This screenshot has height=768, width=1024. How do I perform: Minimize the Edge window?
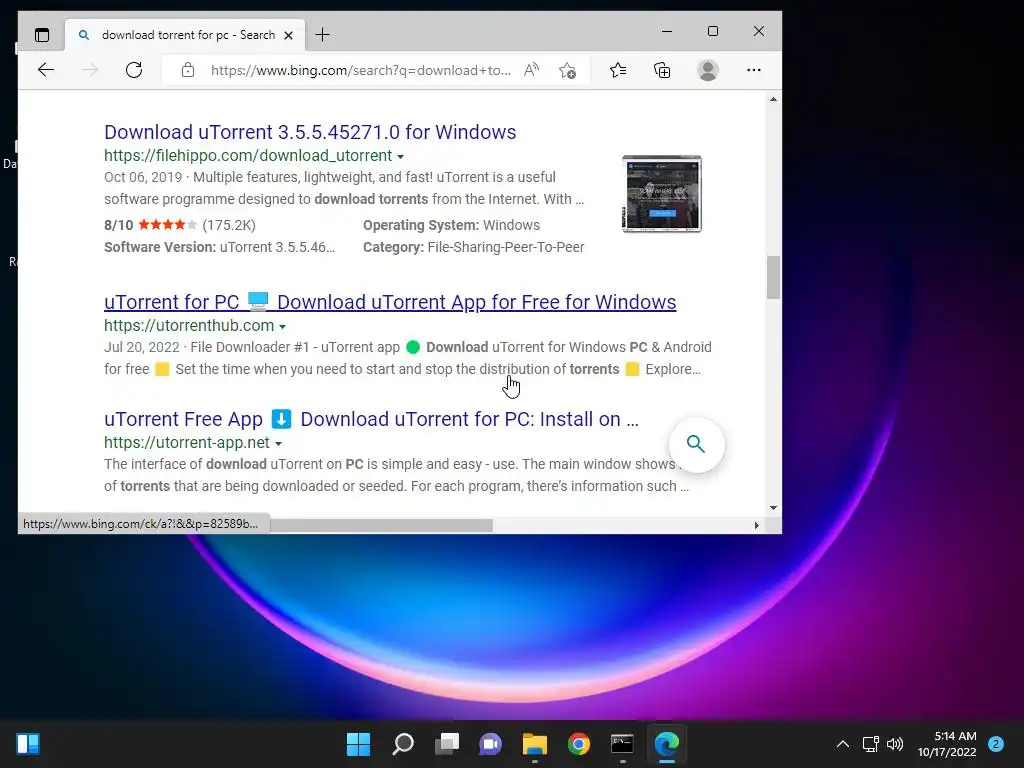(x=667, y=31)
